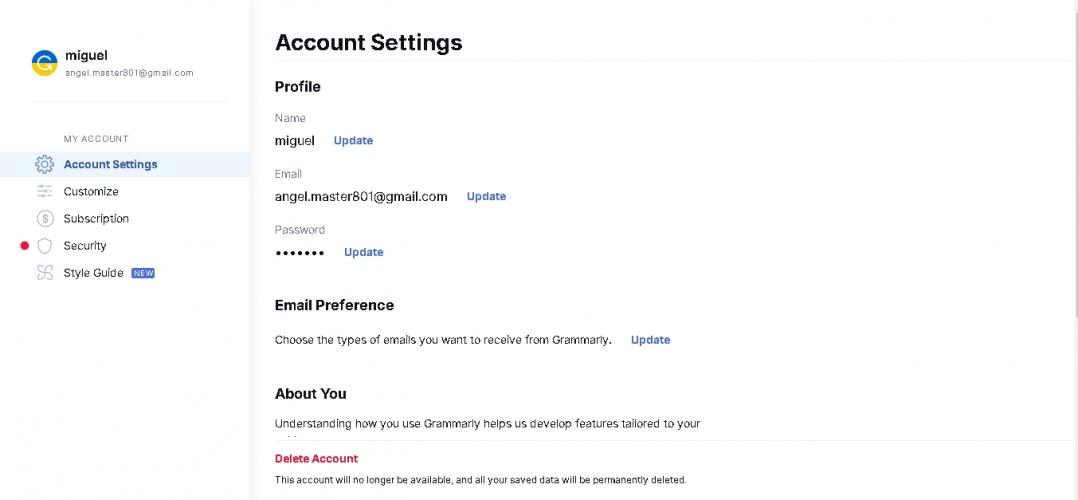Click the red alert dot beside Security
The image size is (1078, 500).
(25, 246)
